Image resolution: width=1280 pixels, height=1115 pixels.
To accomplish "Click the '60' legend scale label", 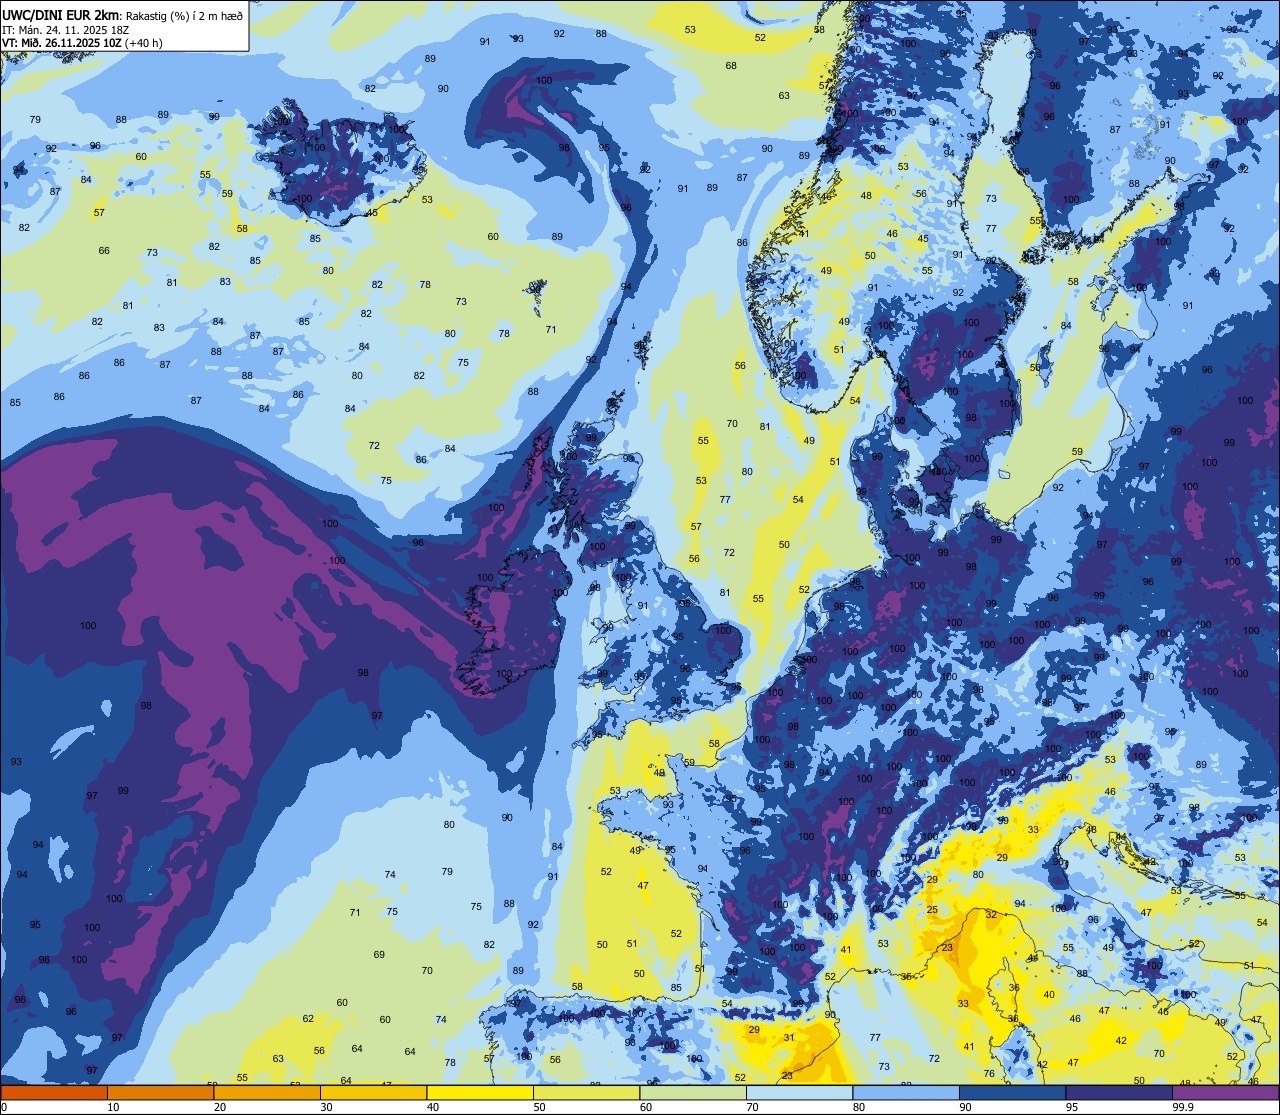I will pyautogui.click(x=646, y=1107).
